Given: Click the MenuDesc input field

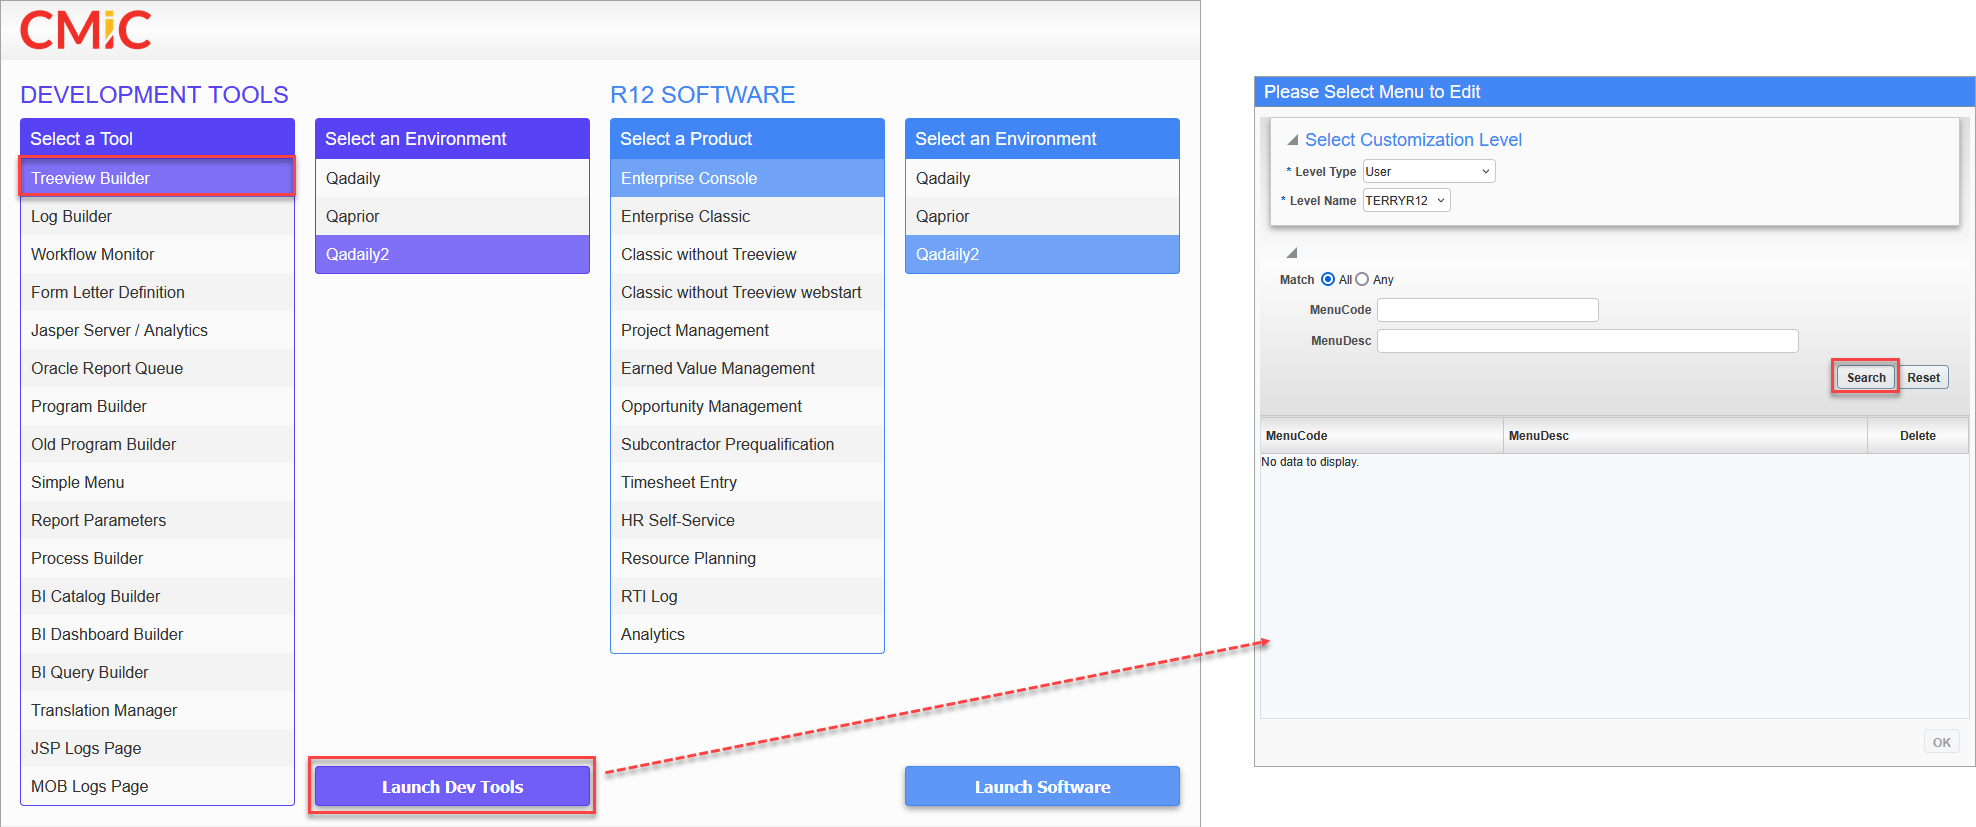Looking at the screenshot, I should (1588, 341).
